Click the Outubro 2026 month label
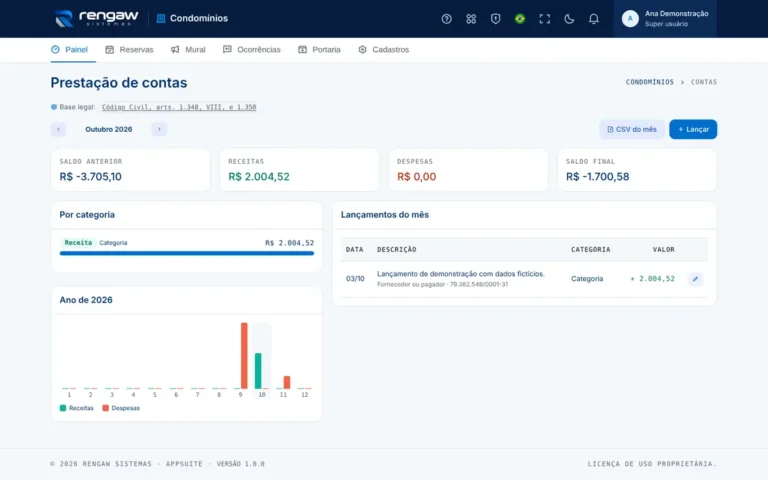Viewport: 768px width, 480px height. point(109,129)
